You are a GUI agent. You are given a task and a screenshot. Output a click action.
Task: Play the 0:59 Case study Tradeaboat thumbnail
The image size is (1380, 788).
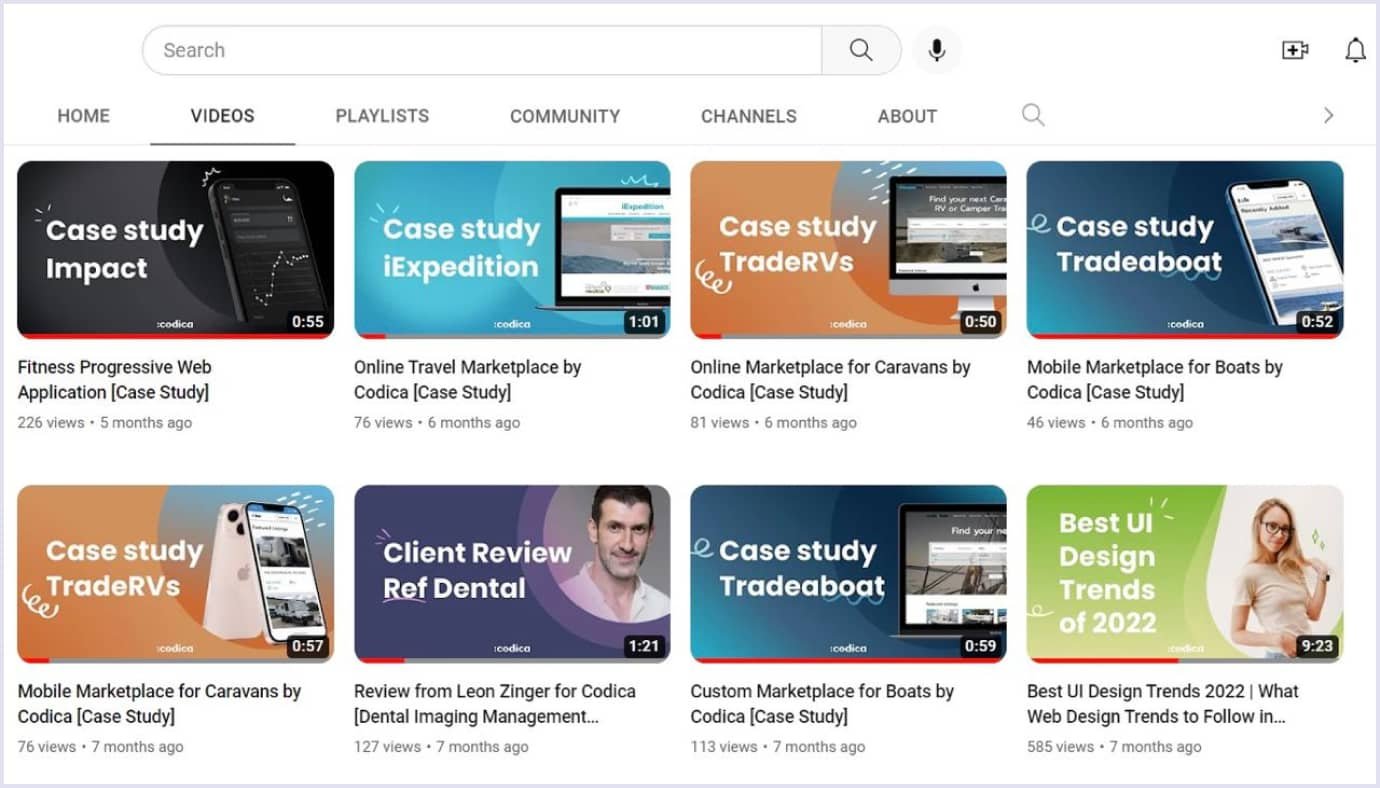849,574
